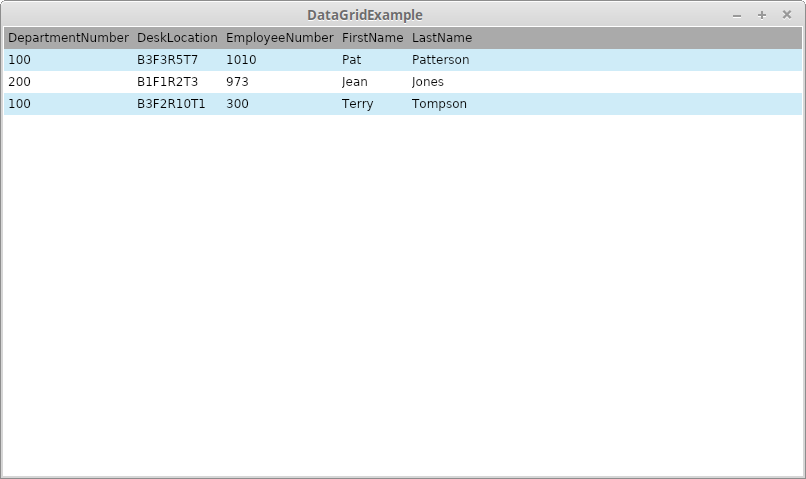The width and height of the screenshot is (806, 479).
Task: Click the FirstName column header
Action: point(372,38)
